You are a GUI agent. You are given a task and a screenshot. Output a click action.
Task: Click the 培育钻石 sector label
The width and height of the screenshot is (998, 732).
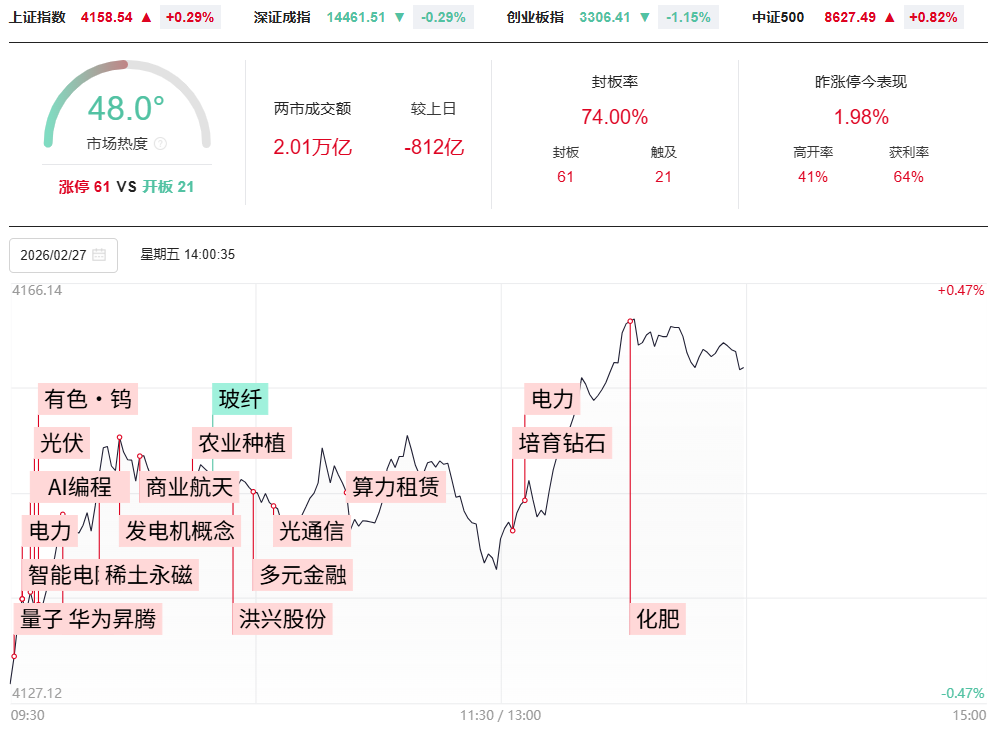click(561, 443)
